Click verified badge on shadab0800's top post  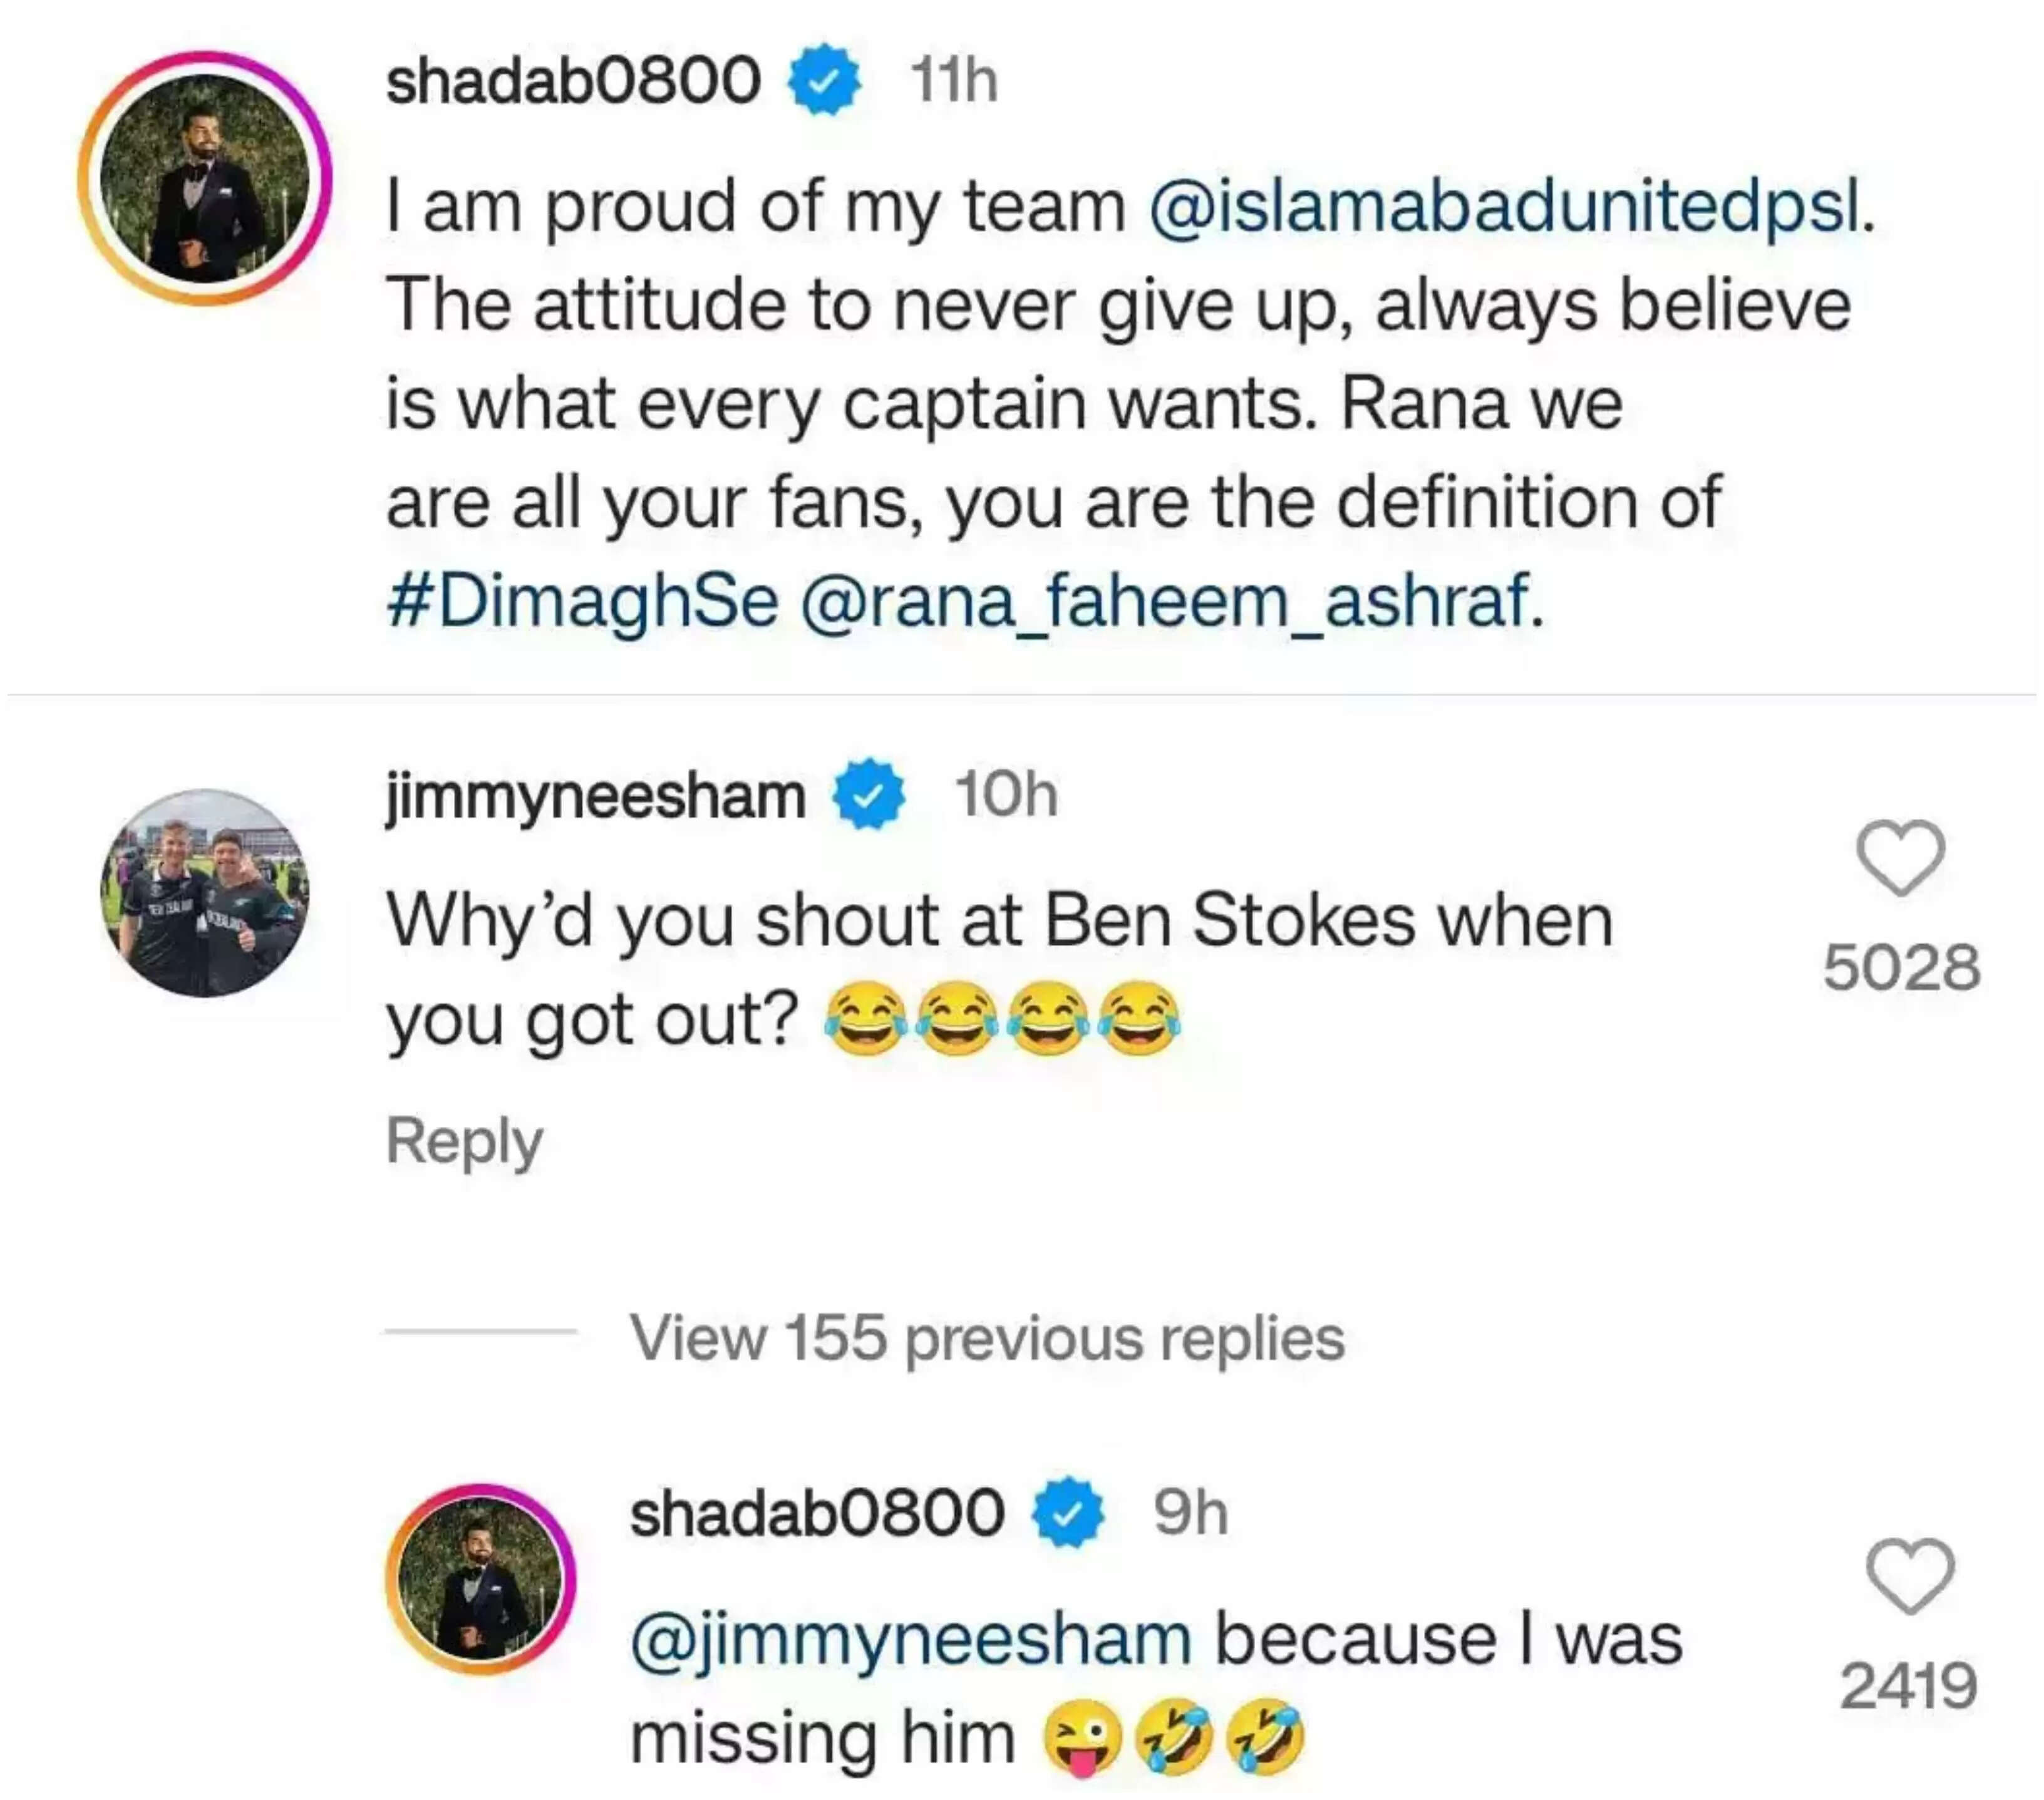pyautogui.click(x=825, y=79)
